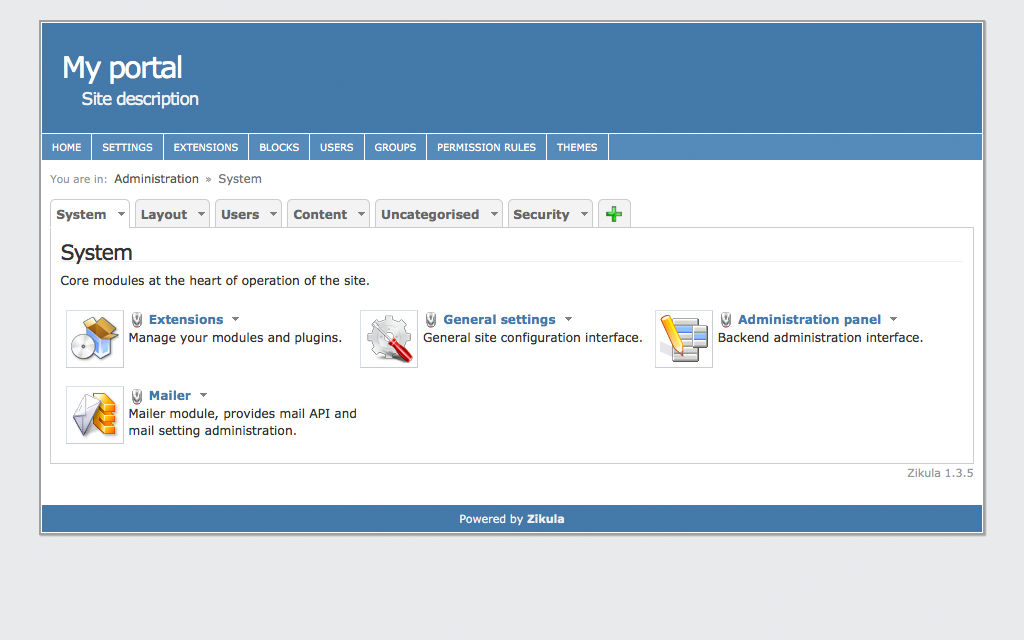Expand the Extensions module actions arrow

pos(236,320)
